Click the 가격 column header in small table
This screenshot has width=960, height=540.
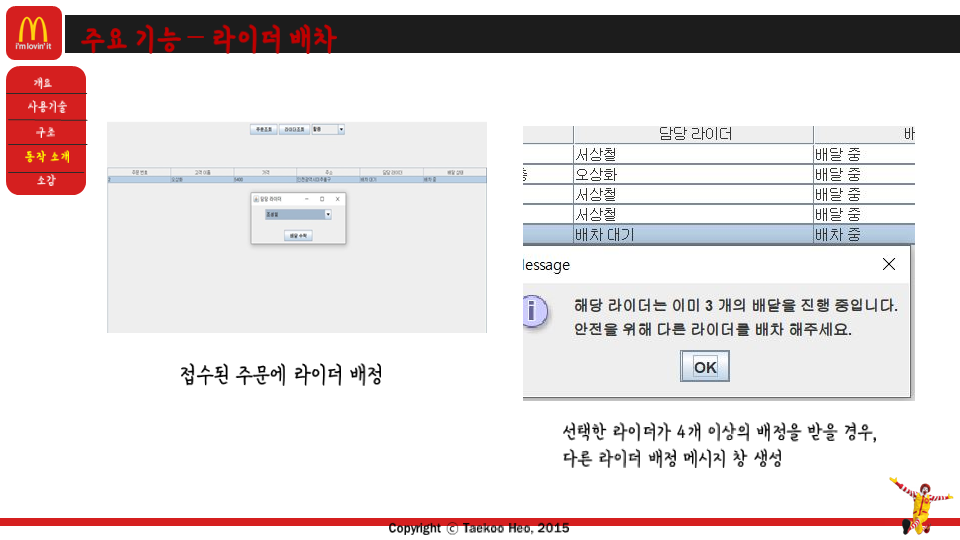[x=265, y=172]
